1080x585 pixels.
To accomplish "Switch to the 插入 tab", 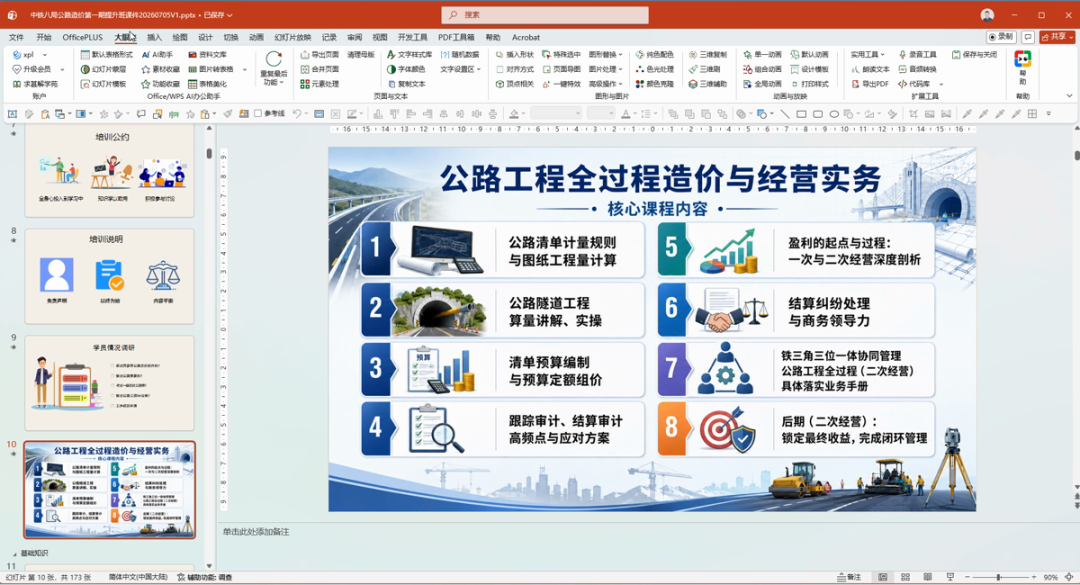I will point(154,37).
